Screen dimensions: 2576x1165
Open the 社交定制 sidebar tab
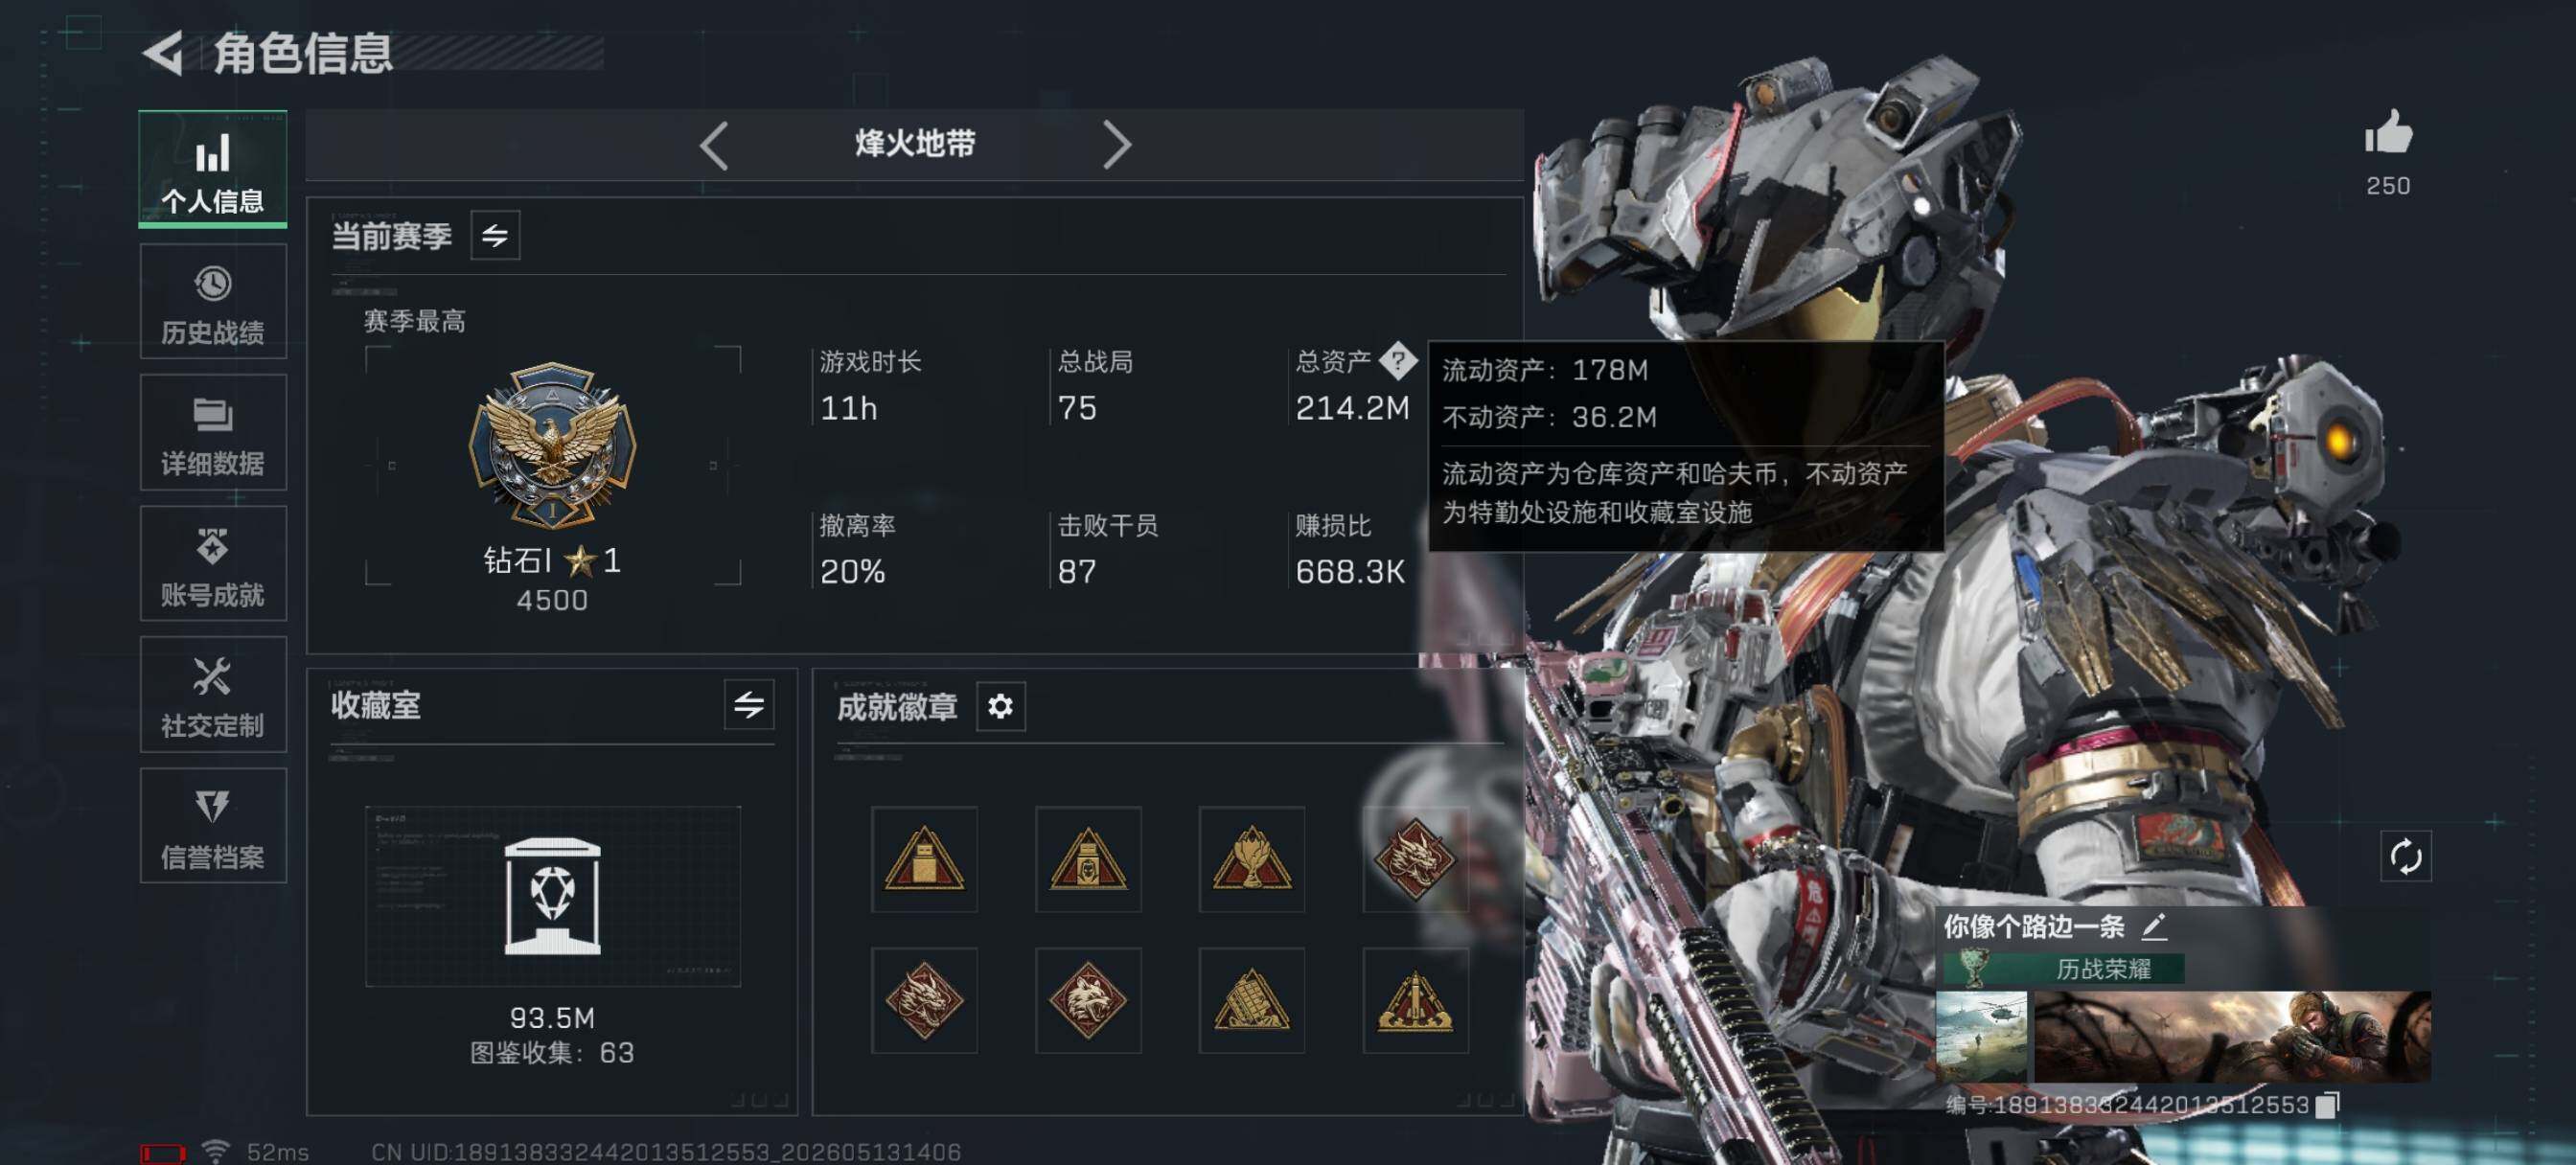point(213,695)
